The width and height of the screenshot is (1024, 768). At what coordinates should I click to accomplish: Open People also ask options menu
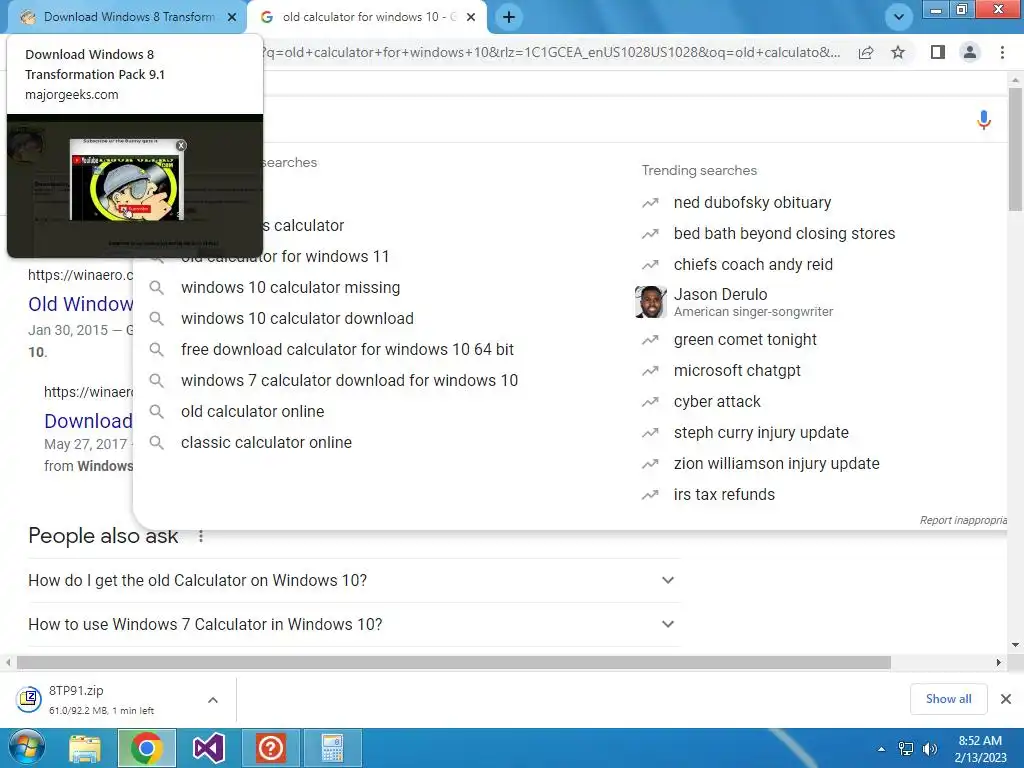(x=200, y=536)
